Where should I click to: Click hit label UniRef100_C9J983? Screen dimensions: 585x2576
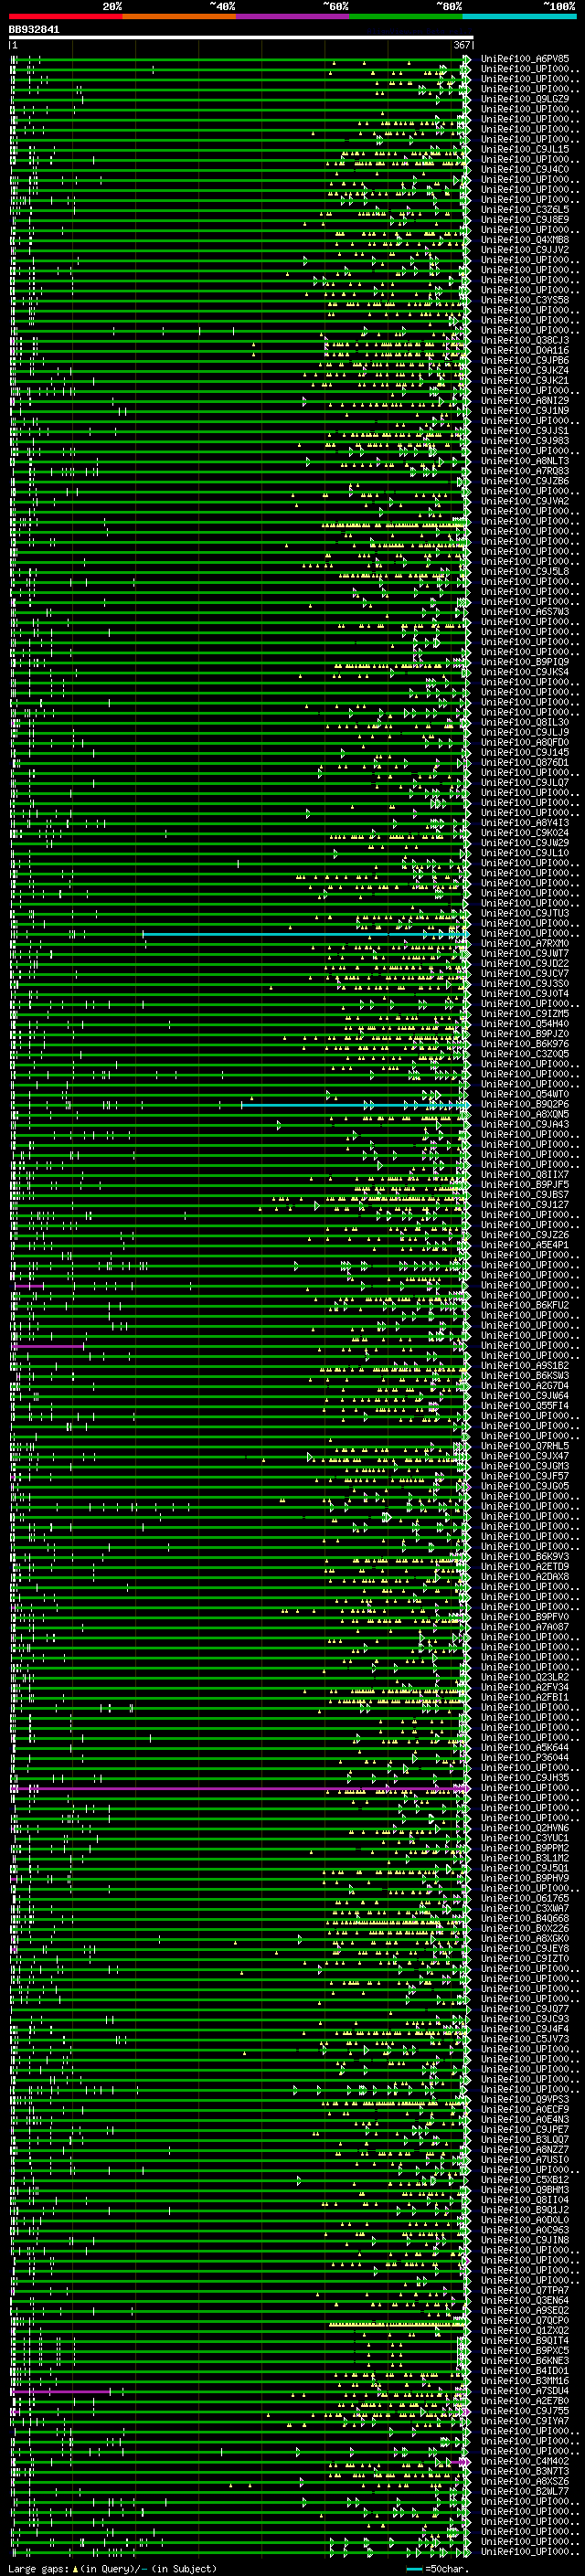525,441
